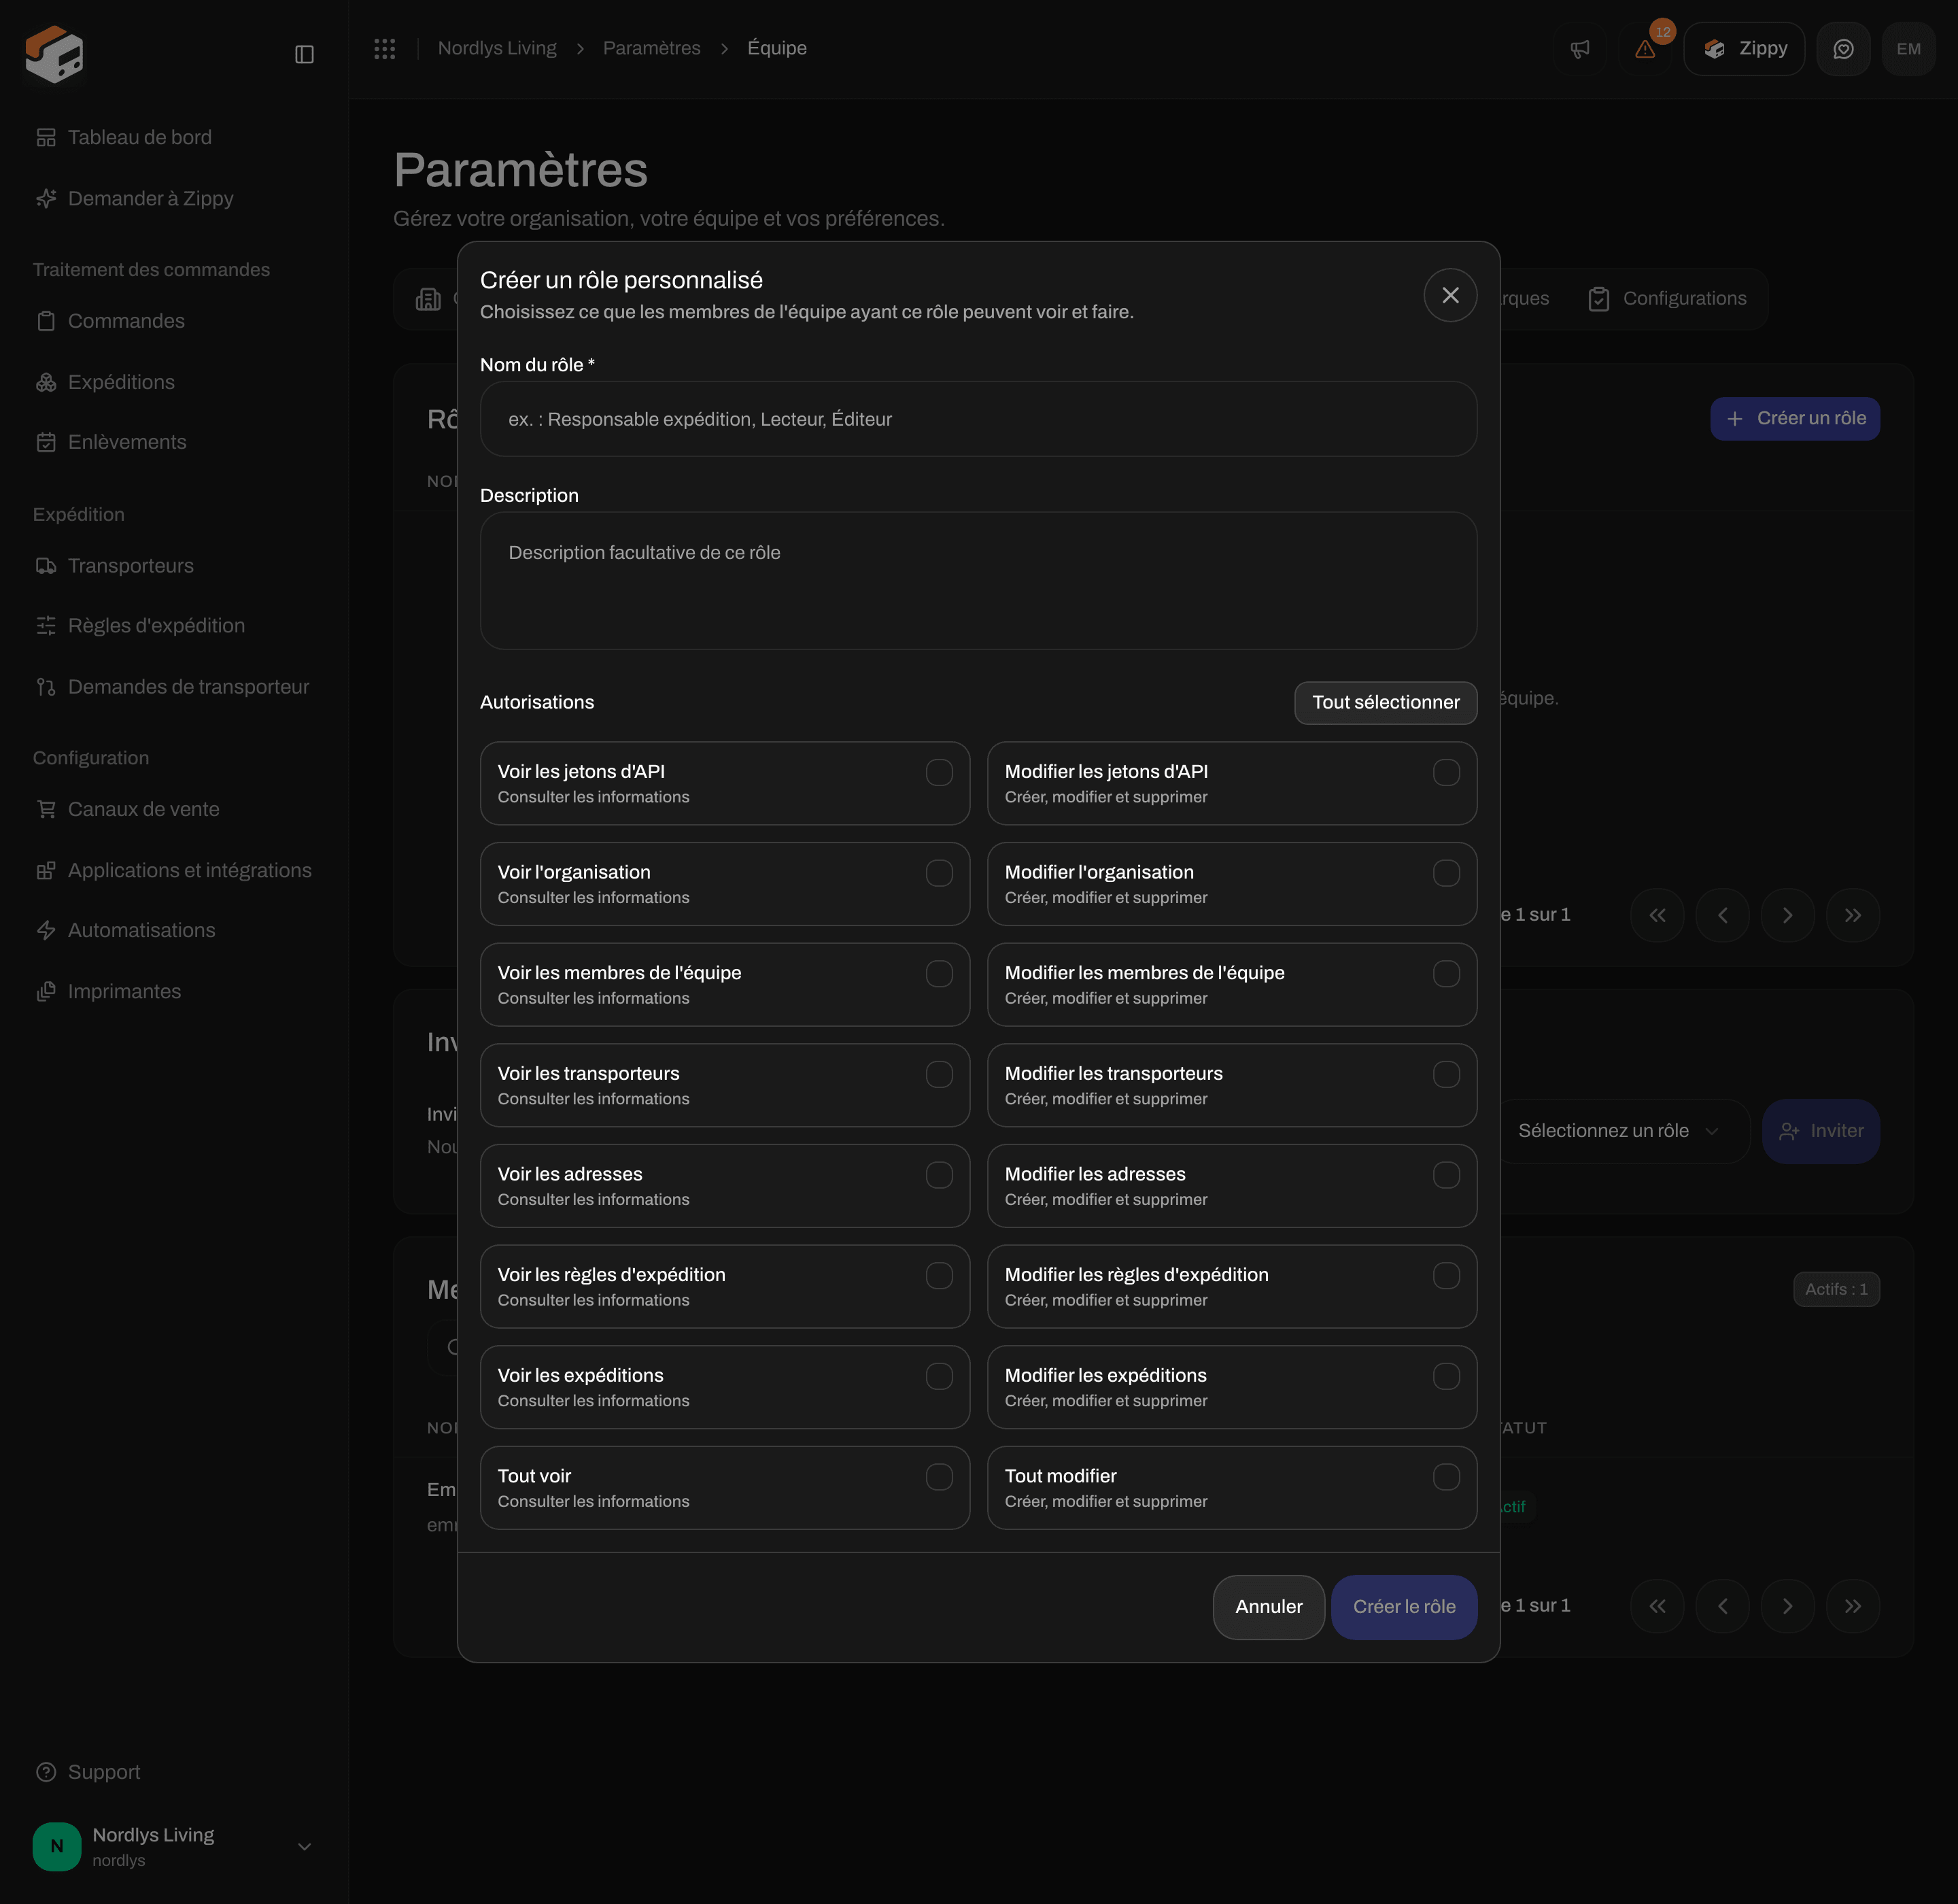Go to previous page in roles pagination
The width and height of the screenshot is (1958, 1904).
(1722, 915)
